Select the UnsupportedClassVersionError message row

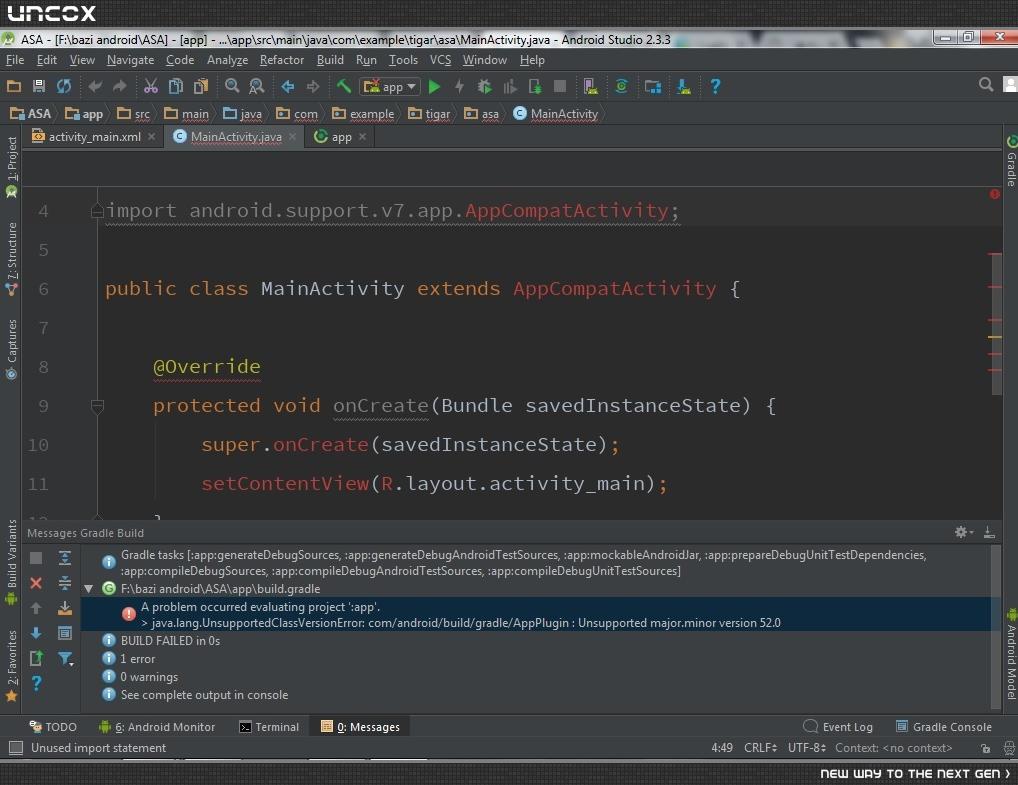click(x=536, y=614)
